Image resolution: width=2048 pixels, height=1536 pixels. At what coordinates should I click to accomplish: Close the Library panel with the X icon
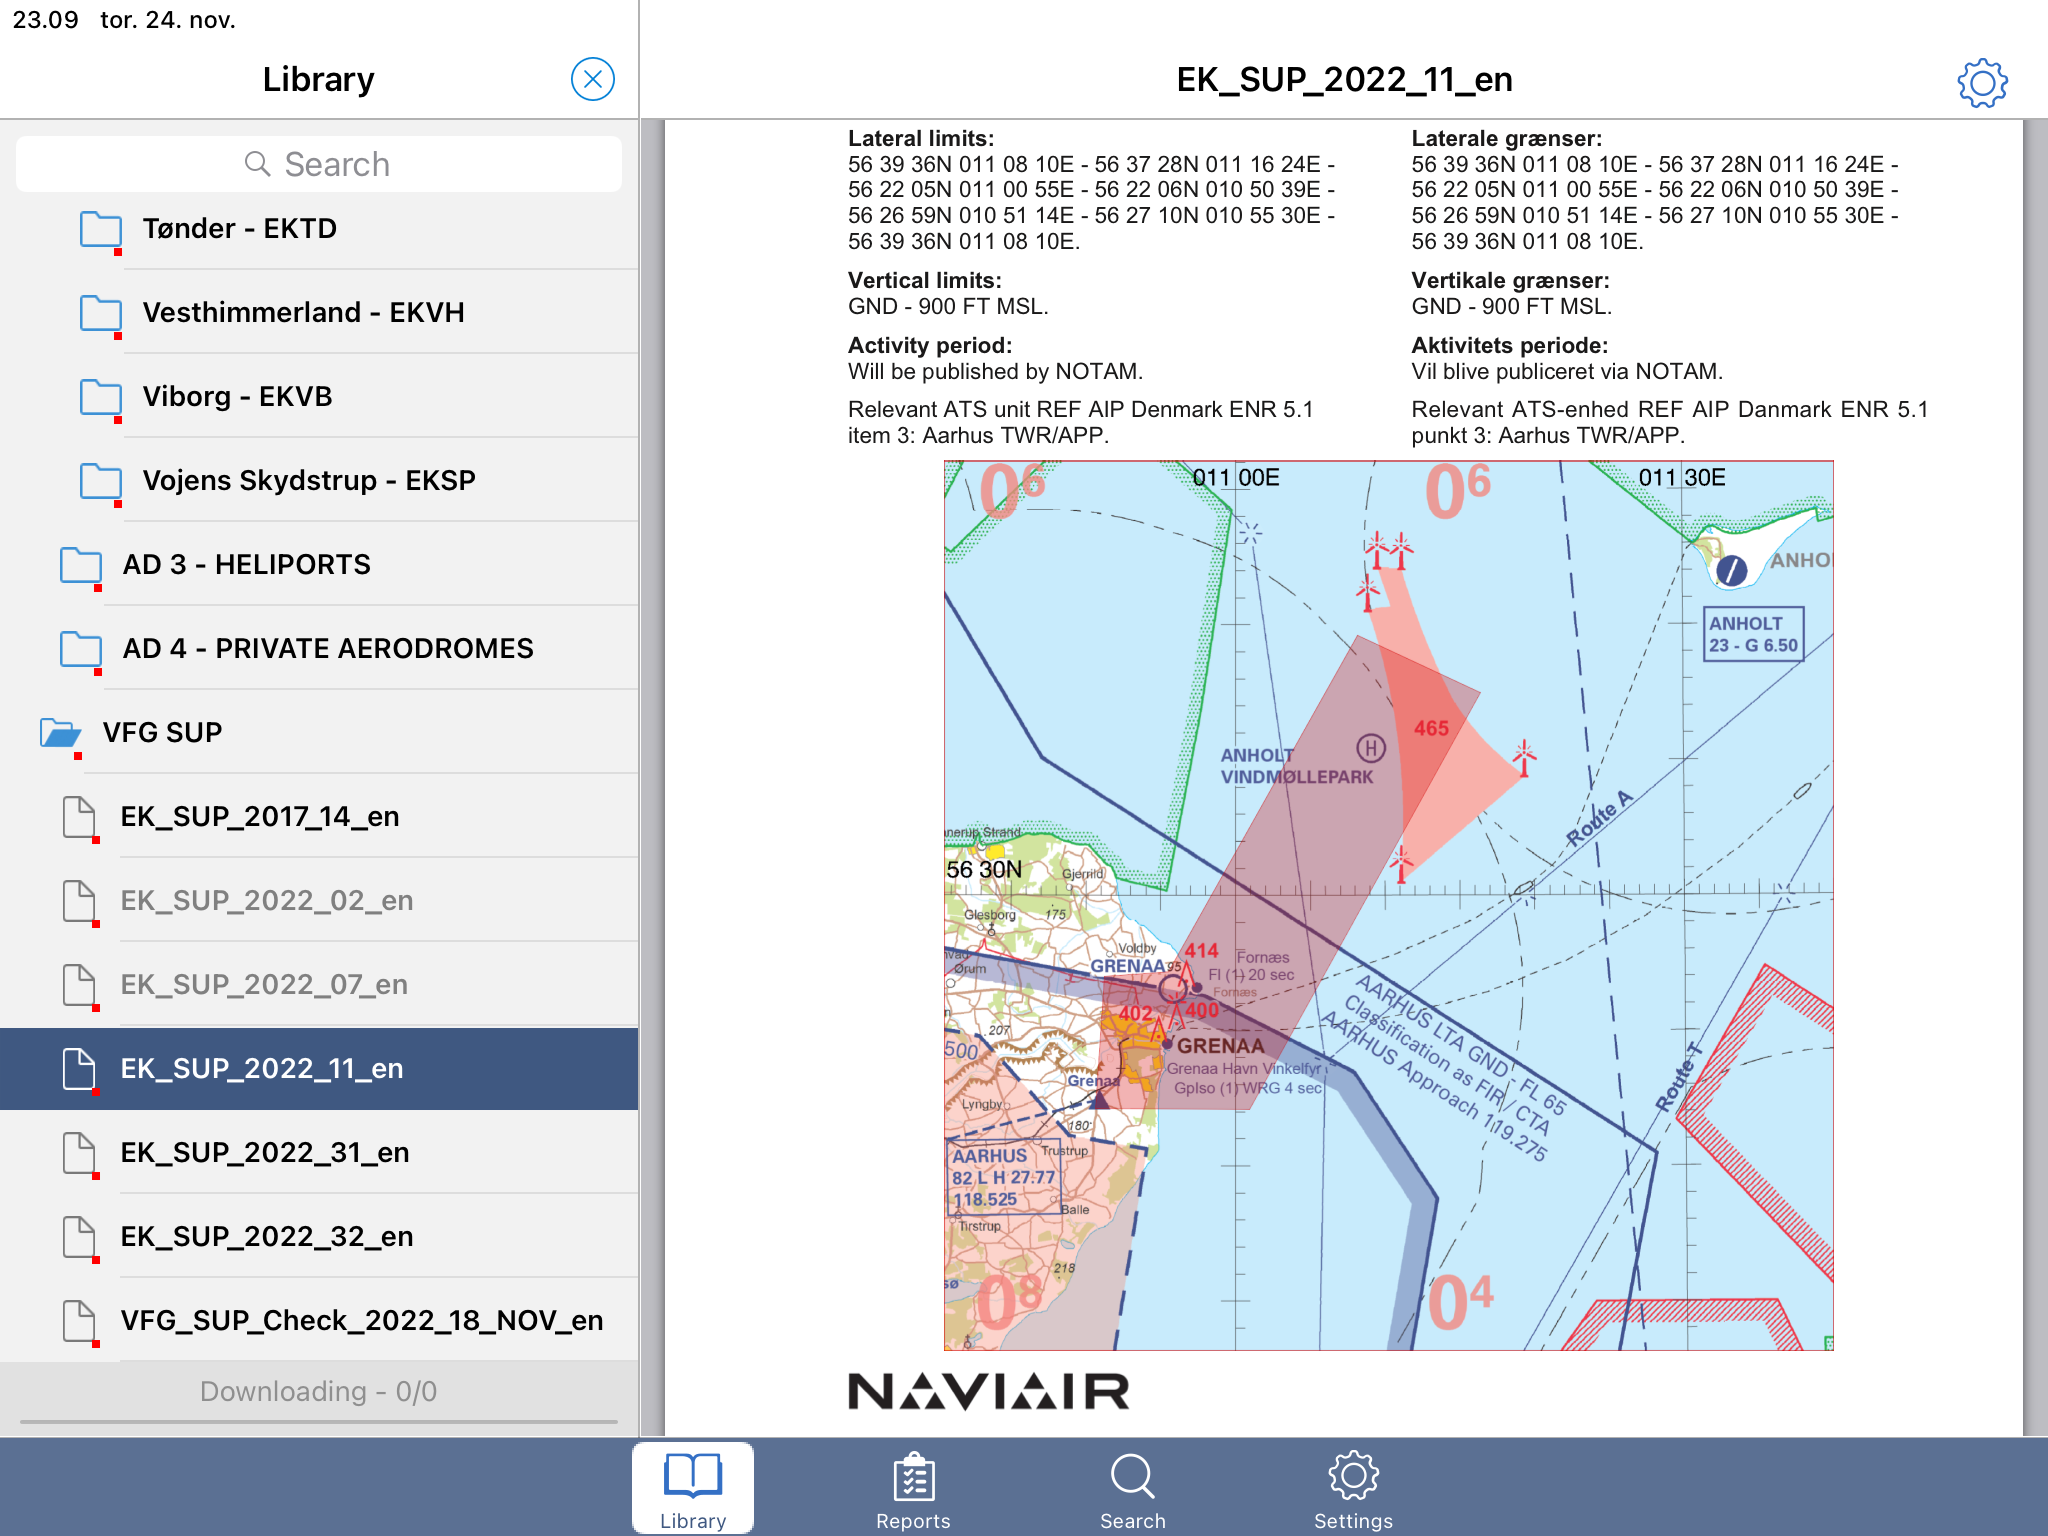[592, 79]
